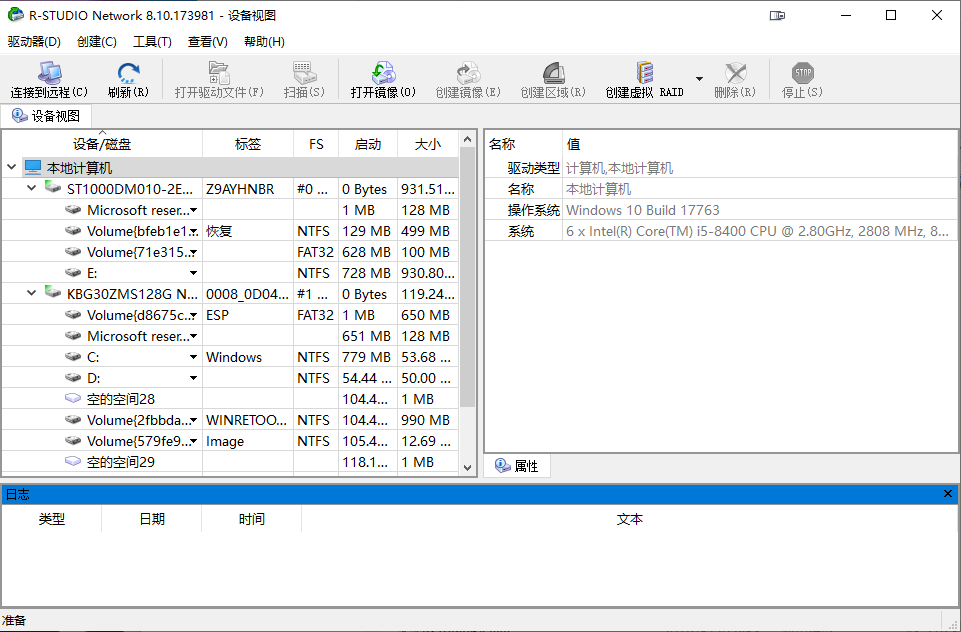The height and width of the screenshot is (632, 961).
Task: Click the 标签 column header
Action: click(x=248, y=144)
